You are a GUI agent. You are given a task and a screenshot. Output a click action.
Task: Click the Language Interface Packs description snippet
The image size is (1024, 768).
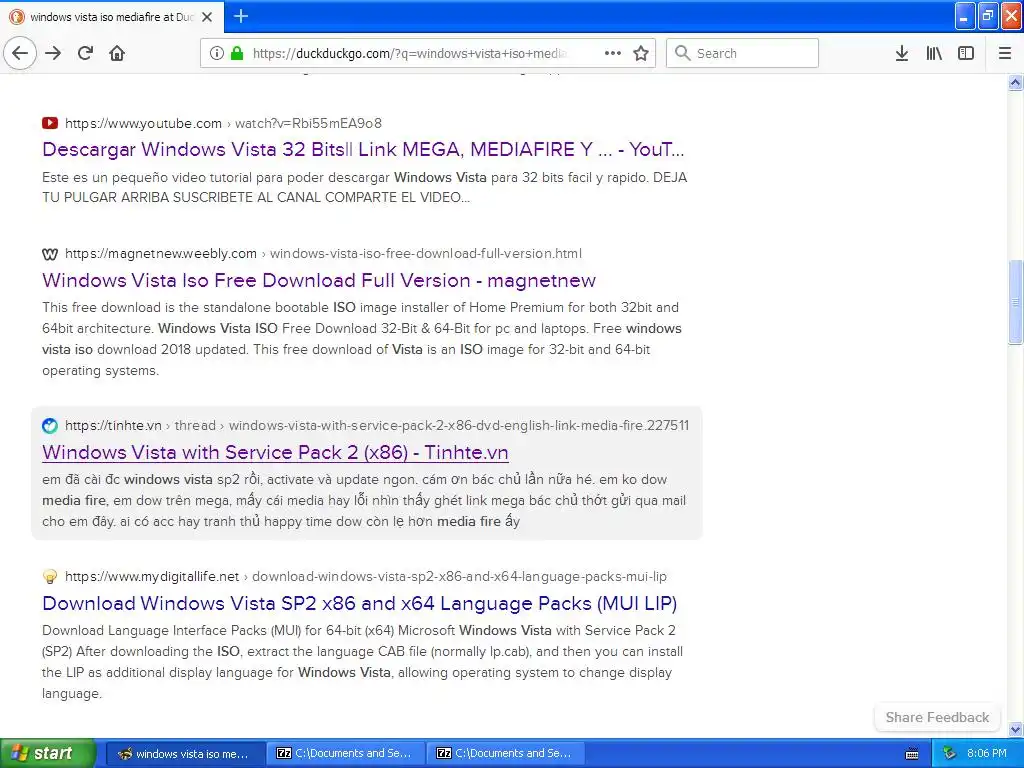coord(362,662)
